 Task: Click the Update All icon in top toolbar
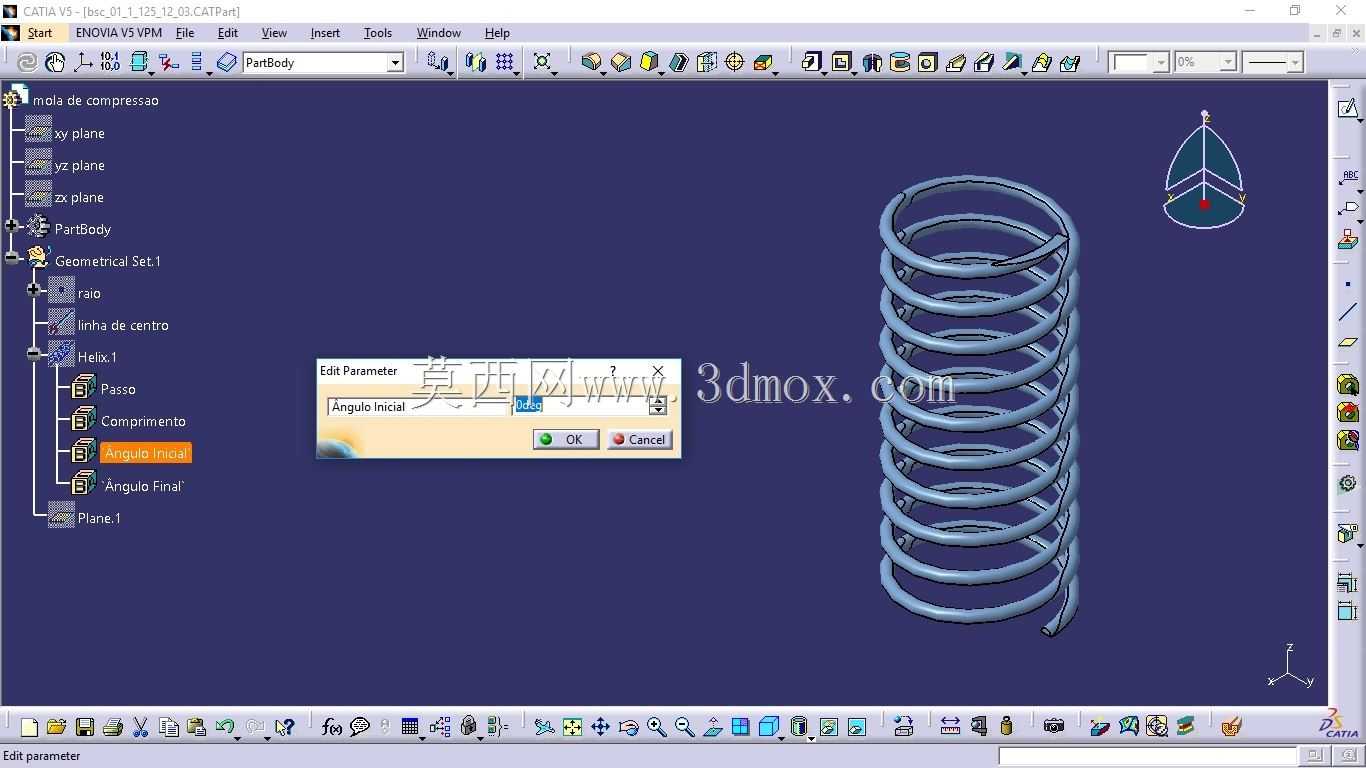coord(27,62)
